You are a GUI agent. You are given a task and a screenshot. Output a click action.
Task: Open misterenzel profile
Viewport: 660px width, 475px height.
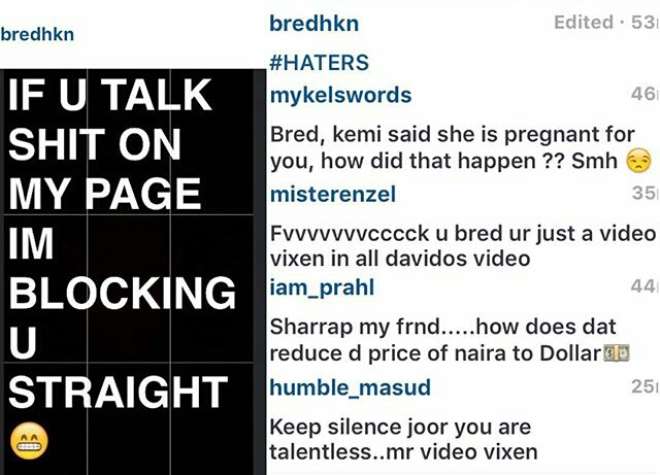click(333, 195)
